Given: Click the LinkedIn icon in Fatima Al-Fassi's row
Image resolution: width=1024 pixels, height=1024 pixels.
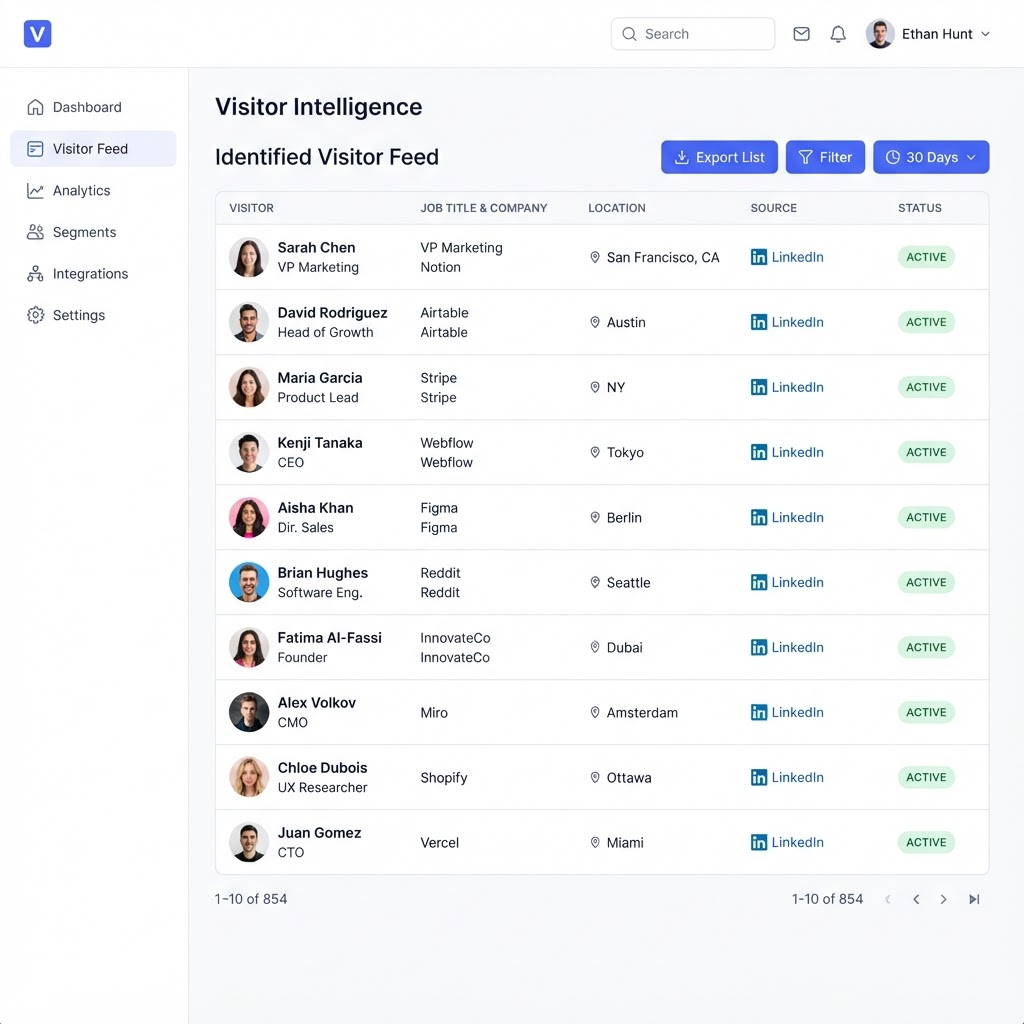Looking at the screenshot, I should pyautogui.click(x=759, y=647).
